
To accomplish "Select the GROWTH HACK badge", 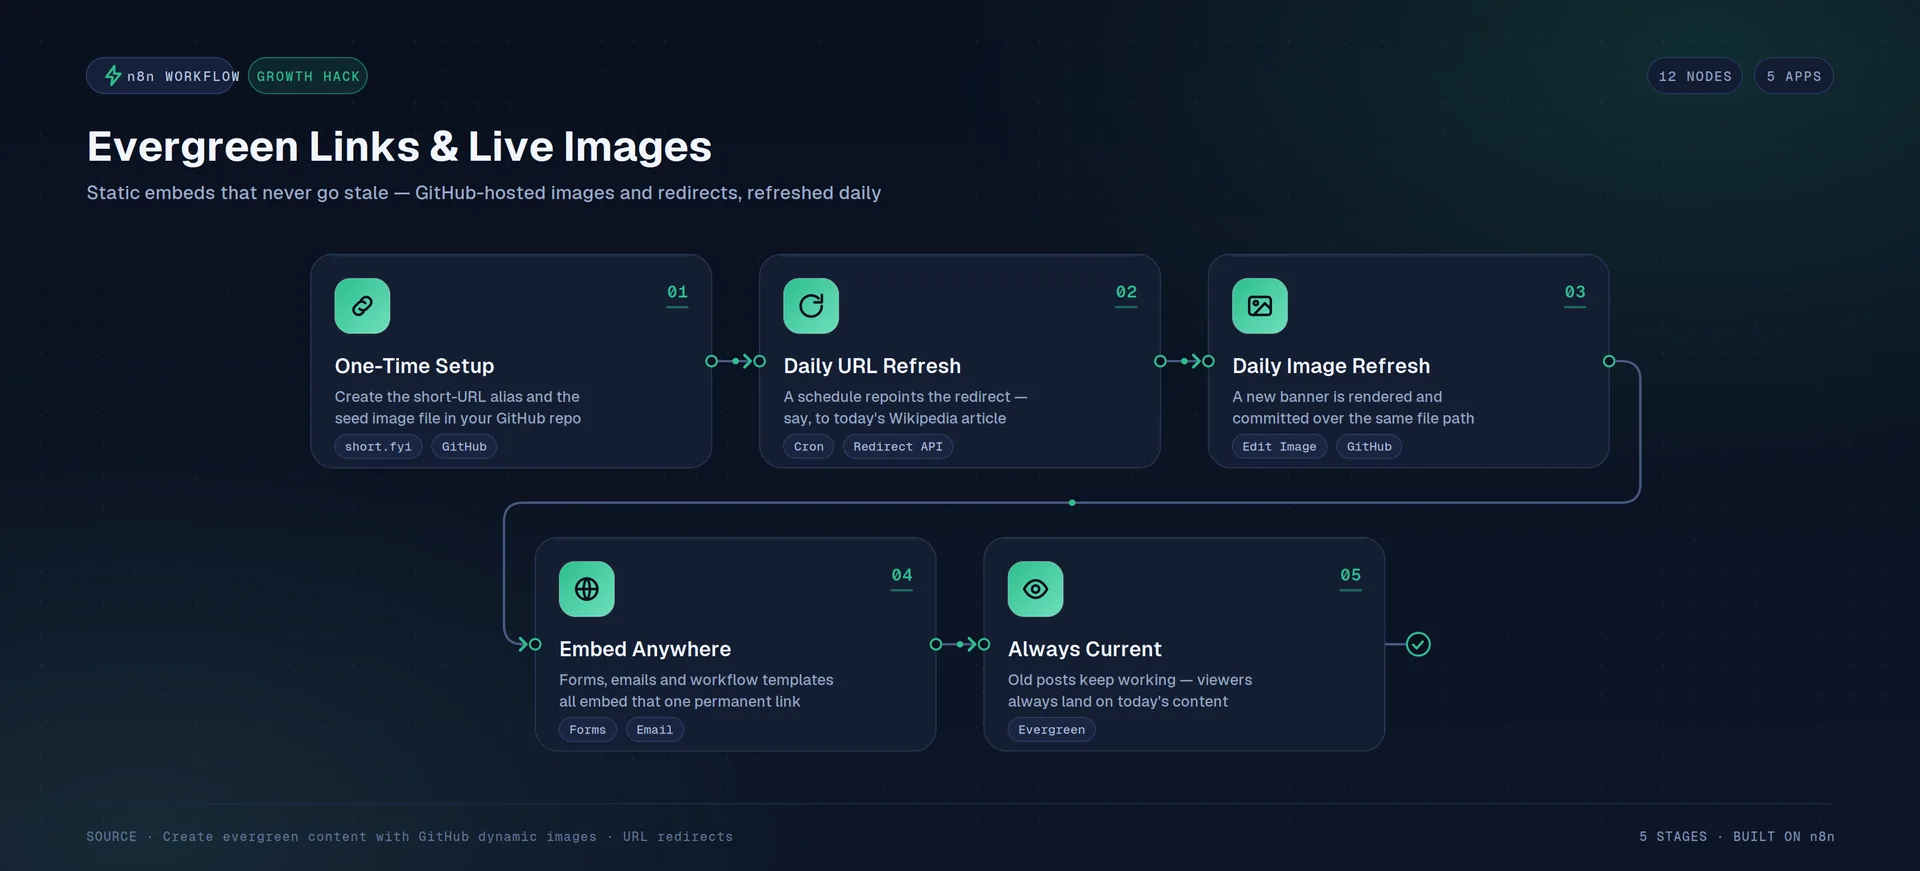I will pos(308,76).
